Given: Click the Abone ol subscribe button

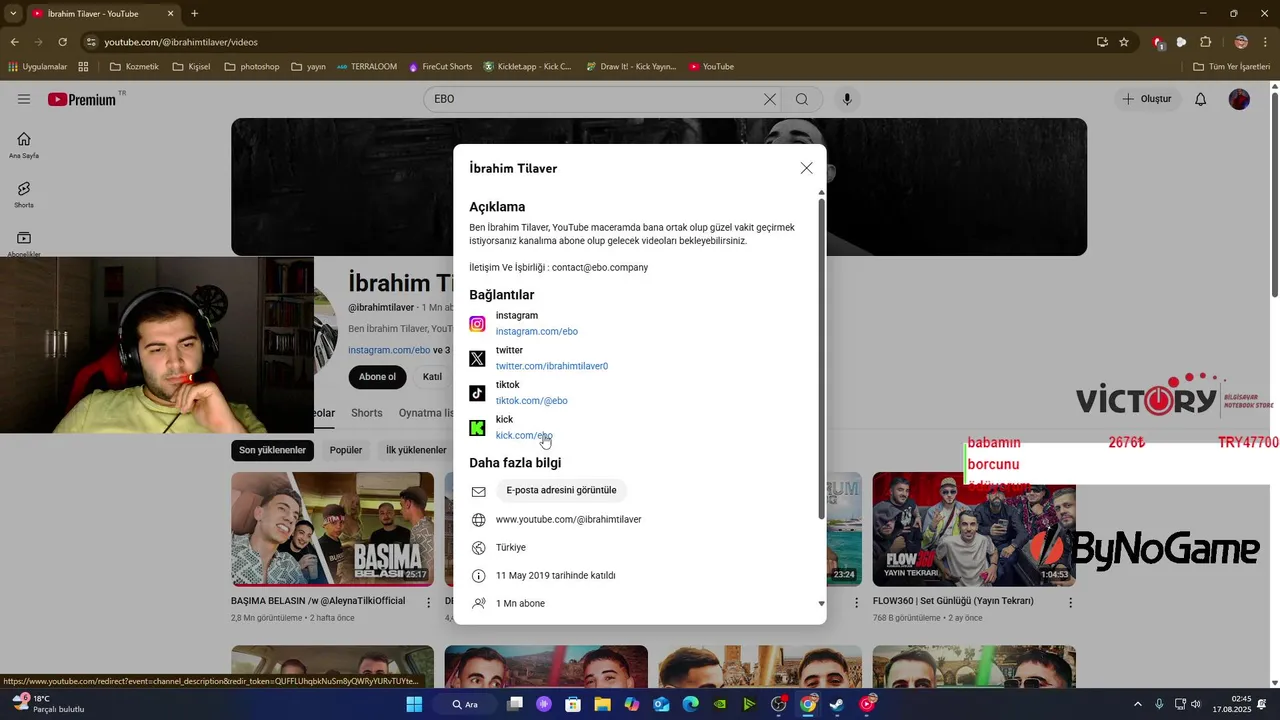Looking at the screenshot, I should tap(377, 377).
